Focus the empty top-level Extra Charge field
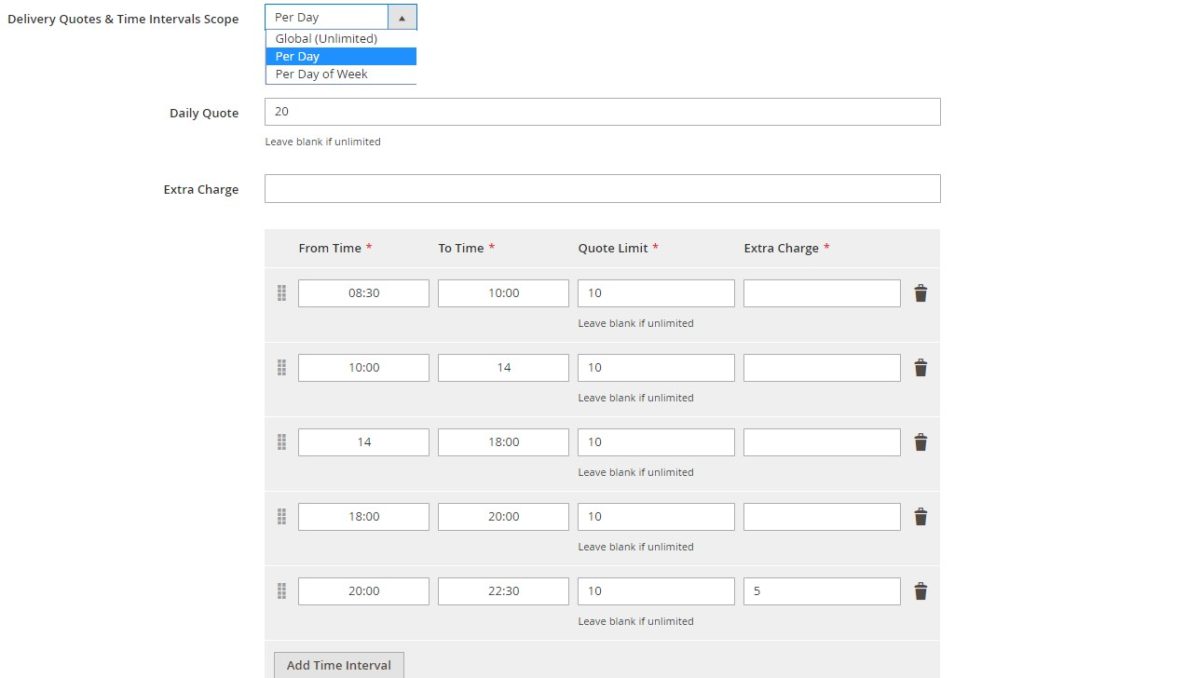The height and width of the screenshot is (678, 1200). coord(600,188)
